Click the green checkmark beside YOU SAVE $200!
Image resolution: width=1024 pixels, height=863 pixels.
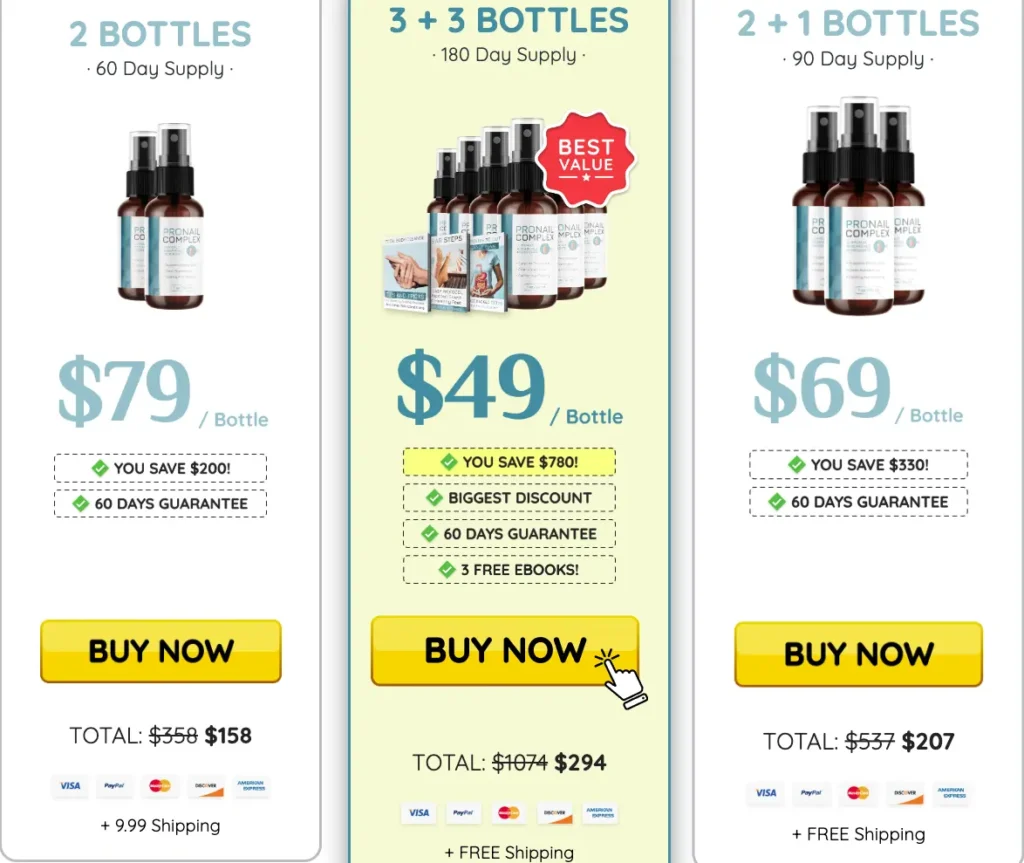(x=100, y=468)
